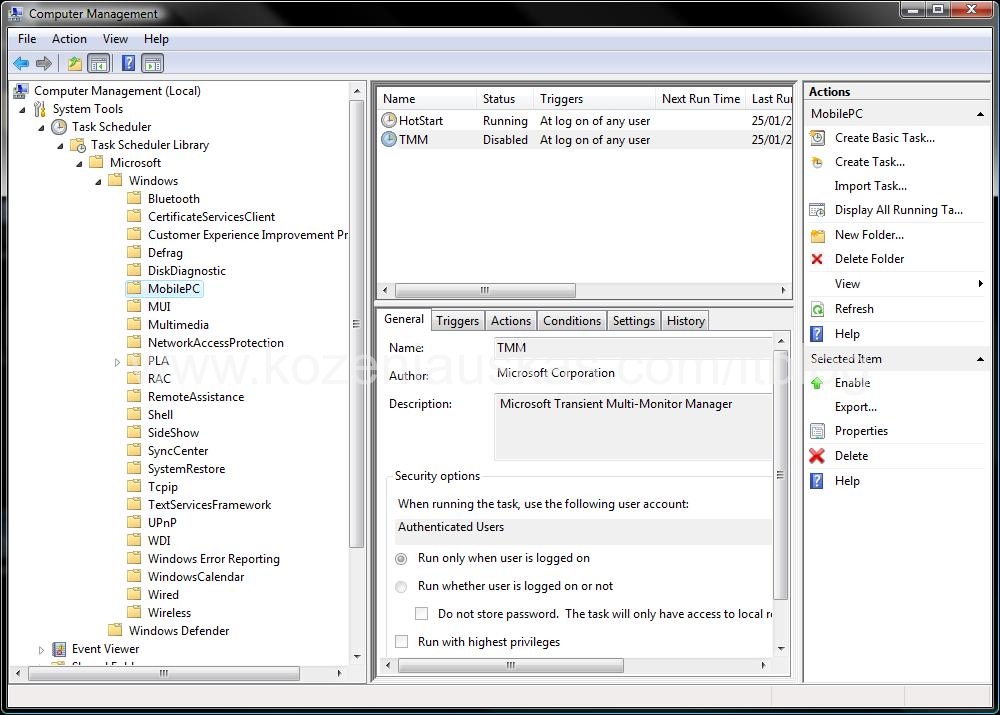Switch to the Triggers tab
This screenshot has width=1000, height=715.
pos(457,321)
